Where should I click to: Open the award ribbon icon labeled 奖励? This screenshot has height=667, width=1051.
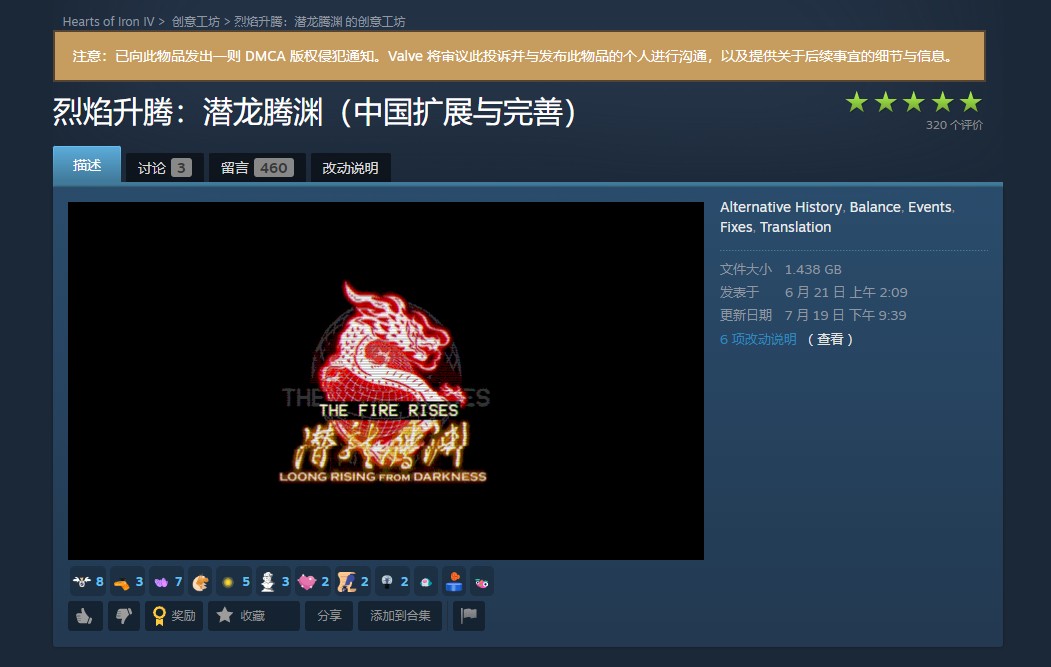(x=175, y=616)
